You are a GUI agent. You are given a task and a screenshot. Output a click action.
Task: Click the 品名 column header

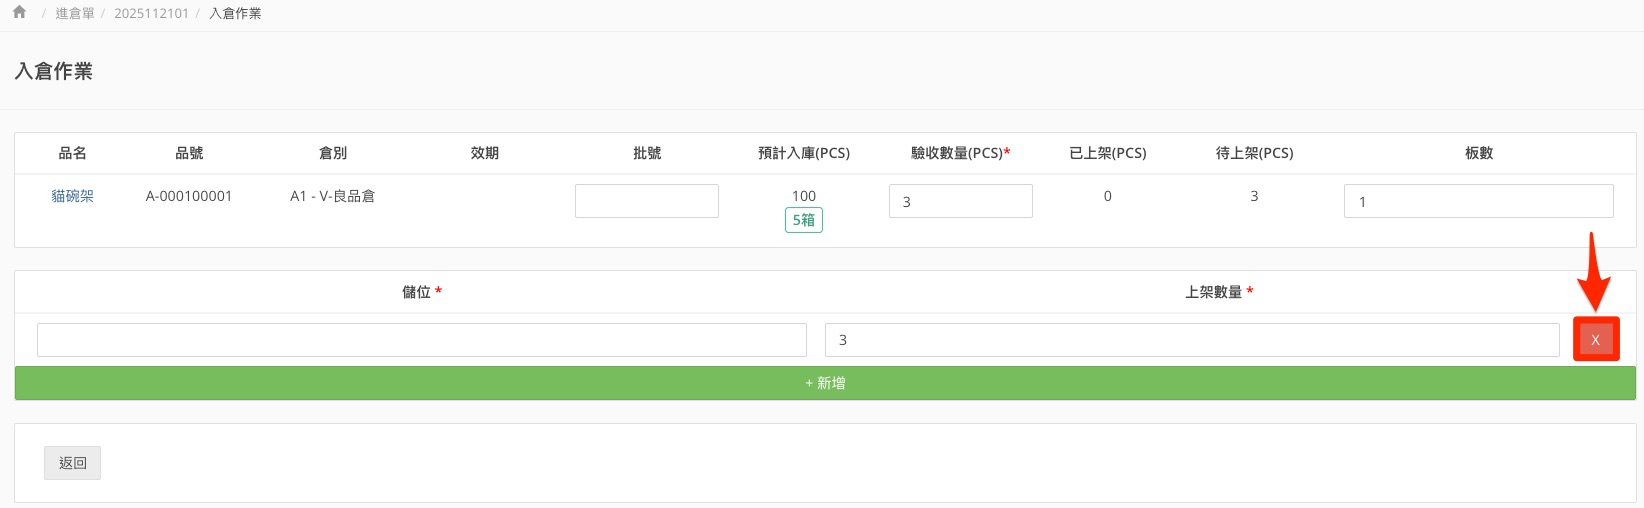(72, 153)
